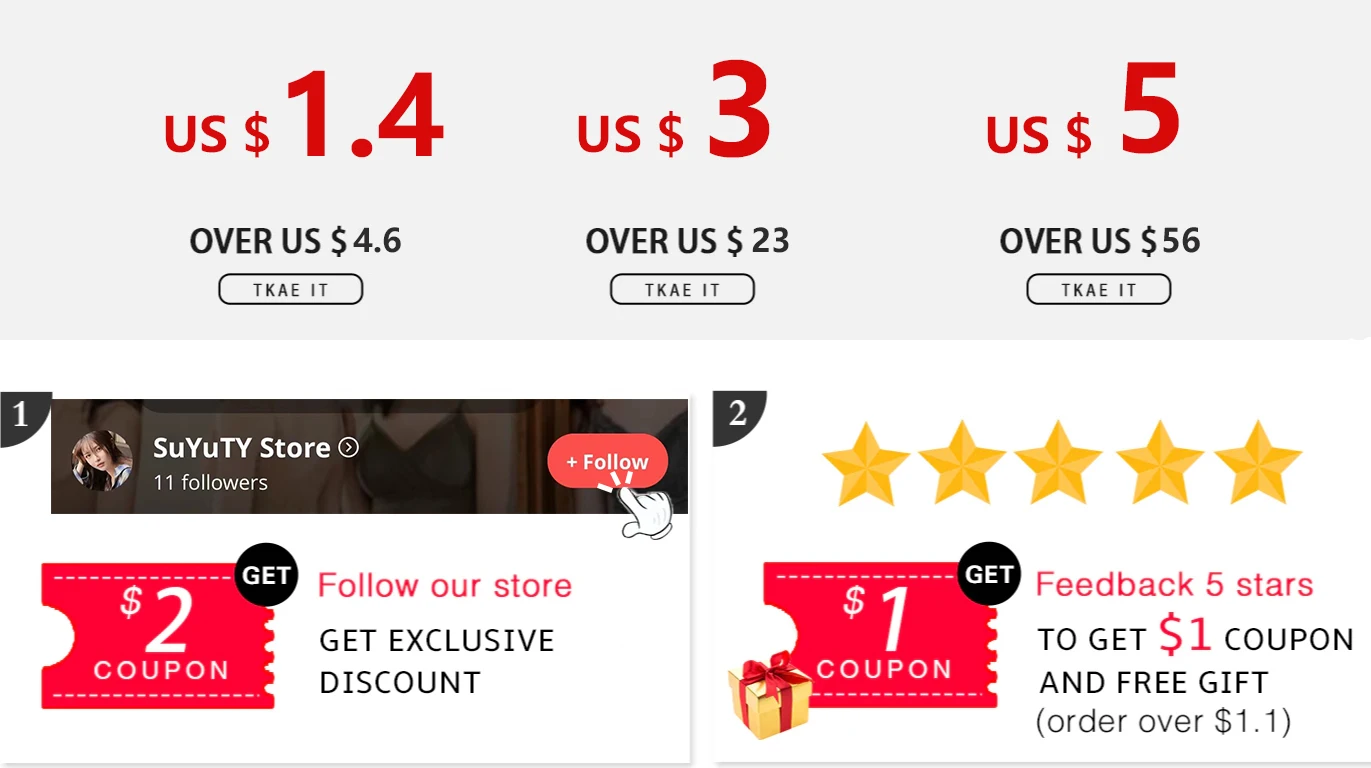Click the black GET badge on $2 coupon
The width and height of the screenshot is (1371, 768).
click(x=266, y=575)
